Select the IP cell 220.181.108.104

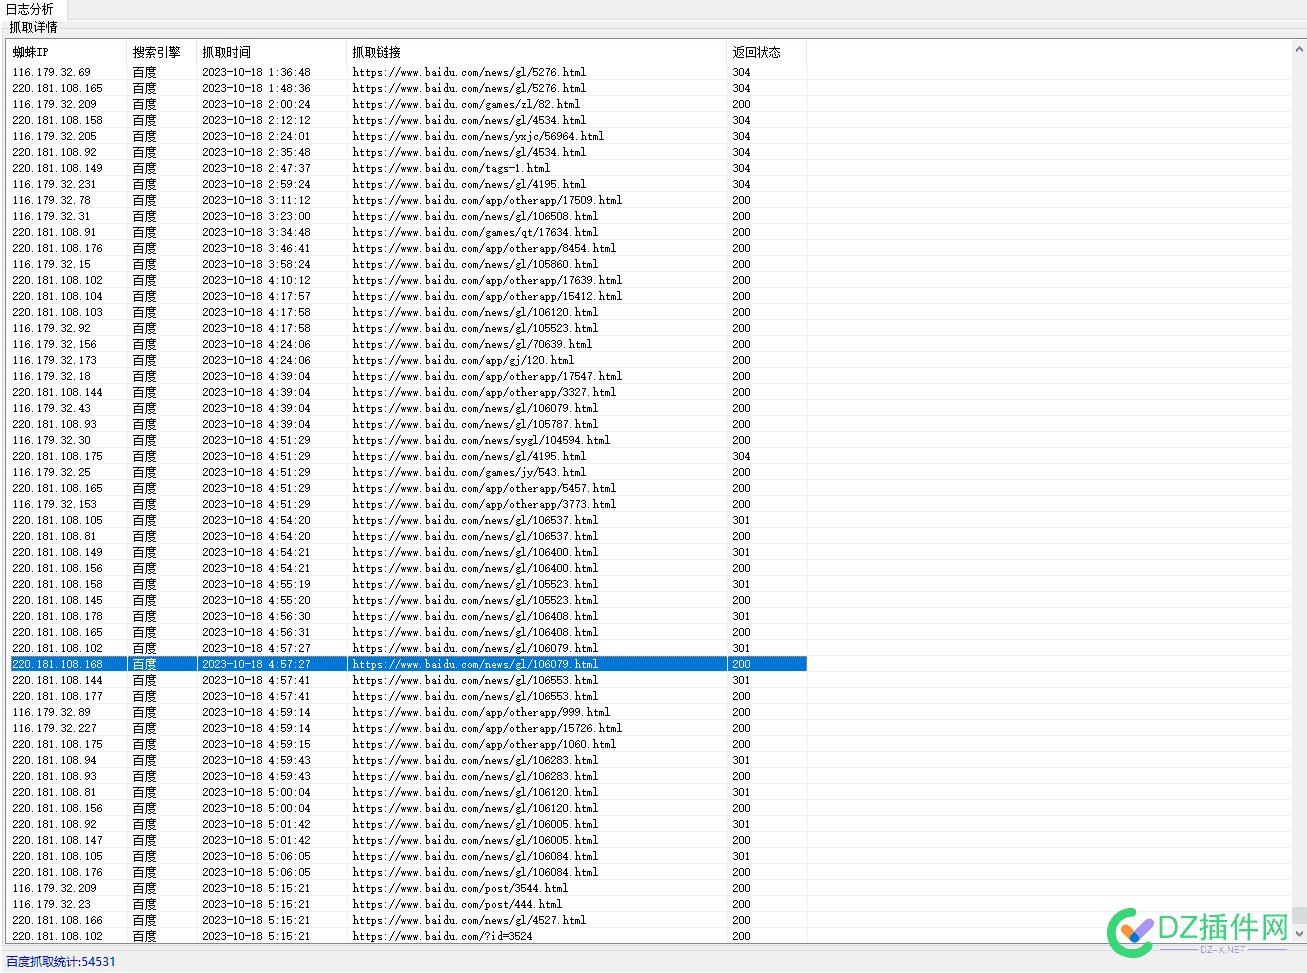(x=57, y=296)
